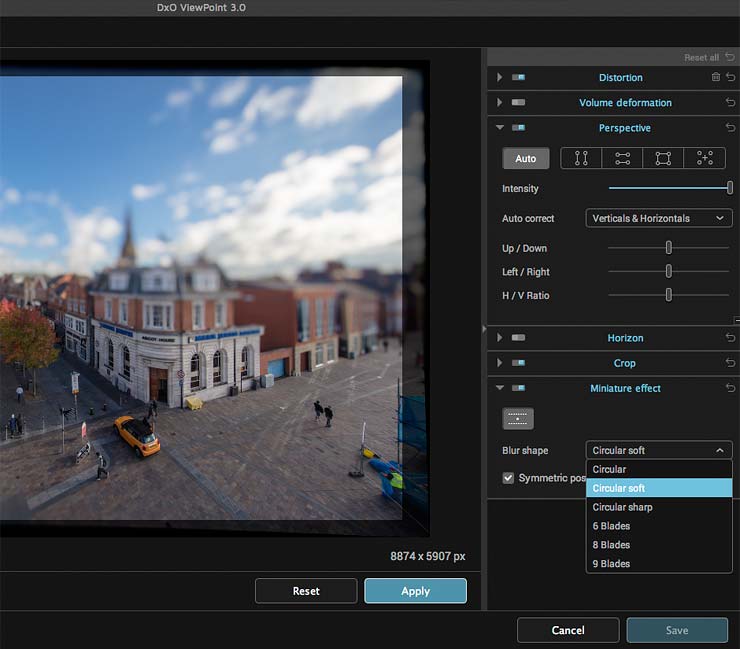Reset the Horizon panel

731,337
